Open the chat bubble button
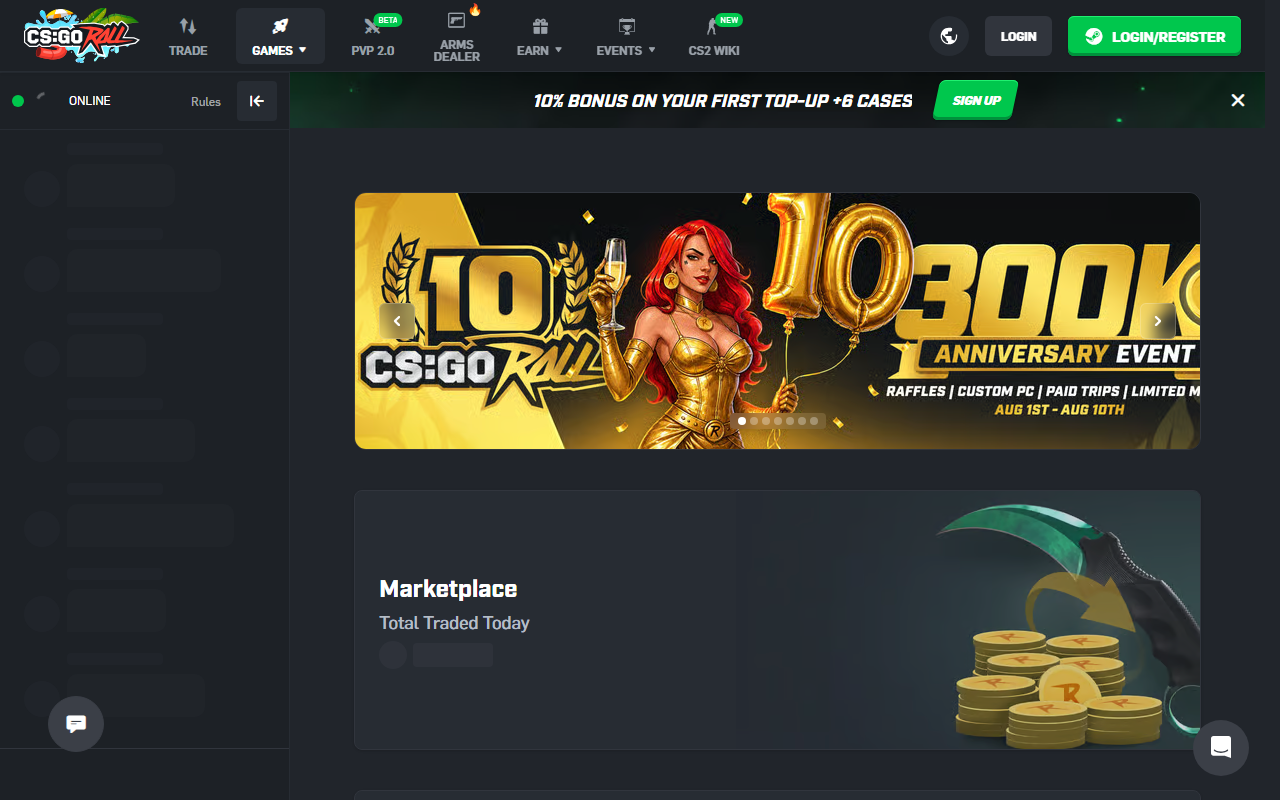Screen dimensions: 1280x800 (76, 724)
